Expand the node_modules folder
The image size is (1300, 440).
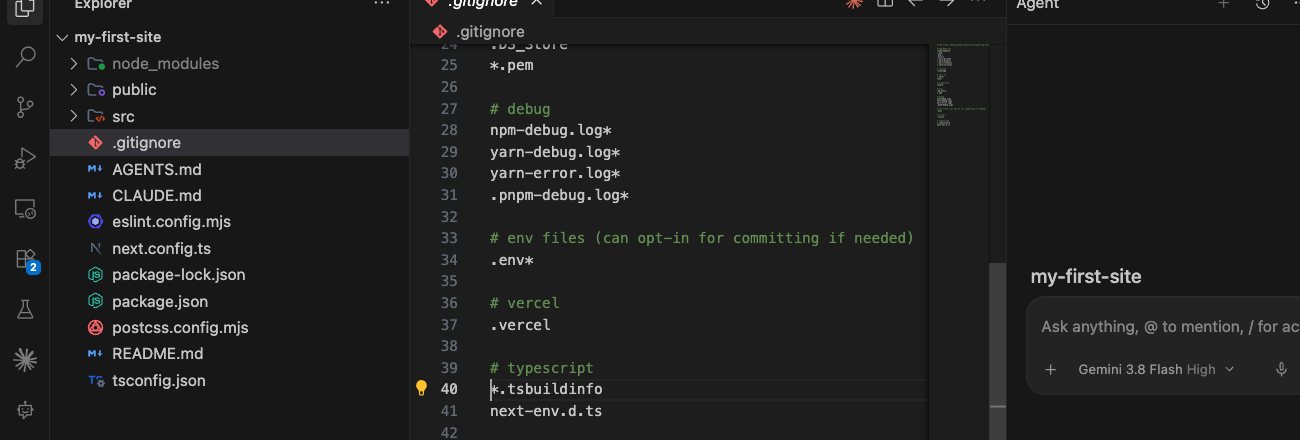(73, 63)
